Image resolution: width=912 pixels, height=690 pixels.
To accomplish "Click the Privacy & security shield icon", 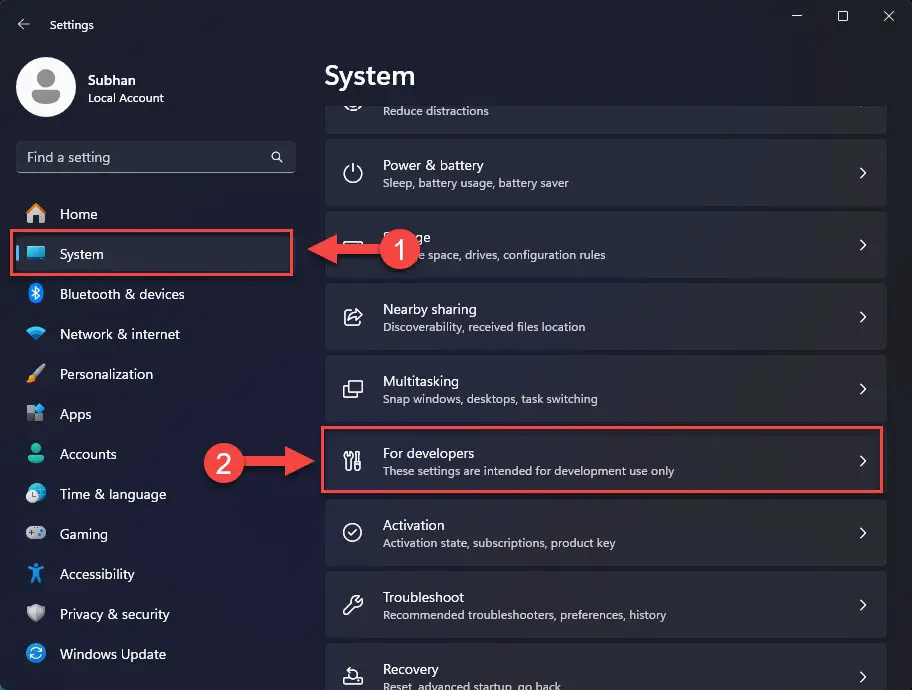I will [x=36, y=613].
